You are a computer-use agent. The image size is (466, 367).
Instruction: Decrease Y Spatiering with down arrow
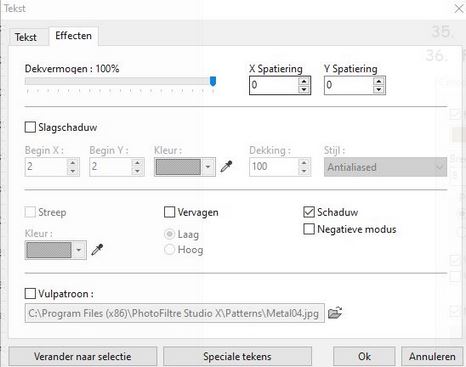(378, 89)
